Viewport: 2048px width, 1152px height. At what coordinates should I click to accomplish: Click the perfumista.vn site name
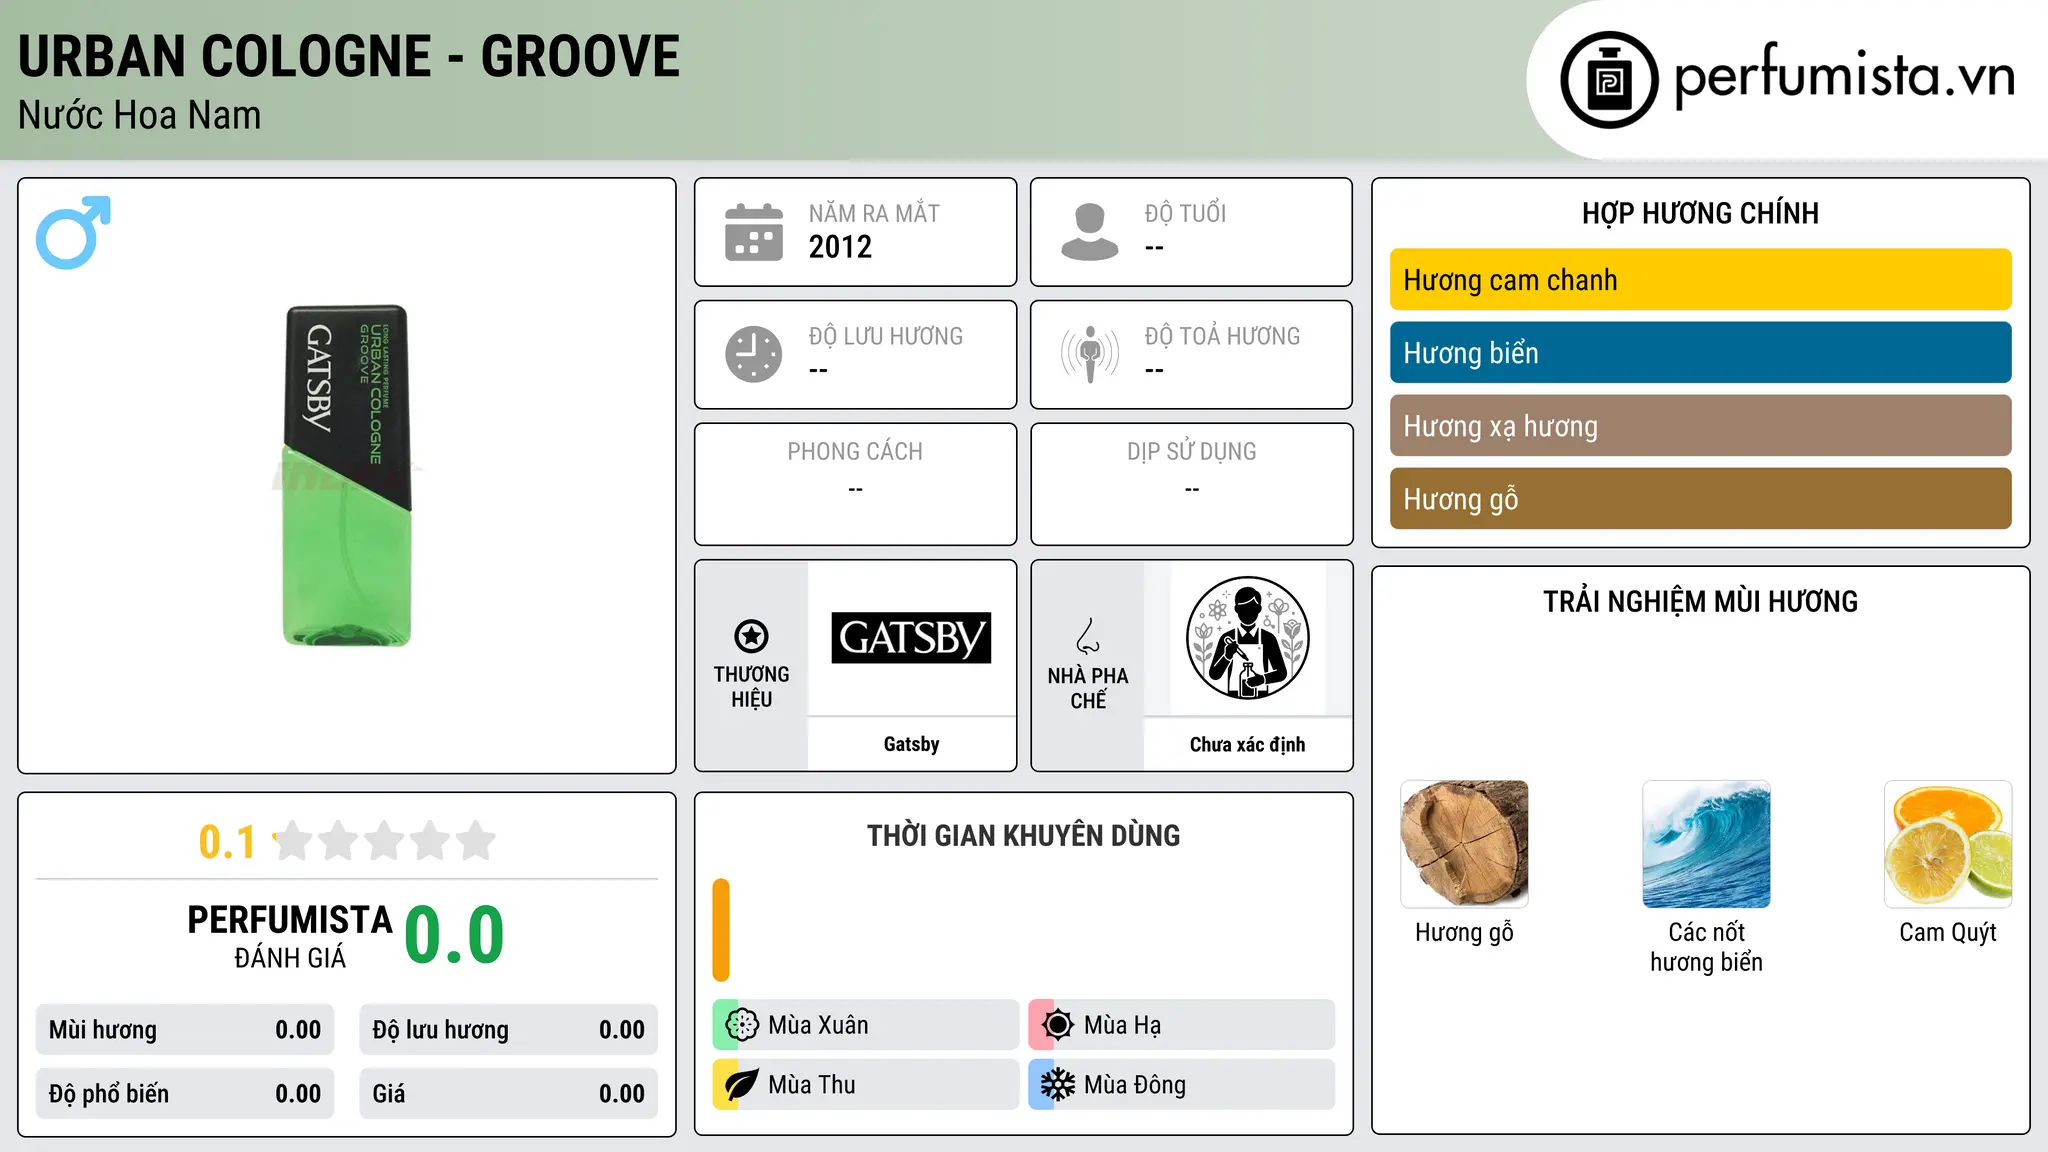(x=1845, y=76)
